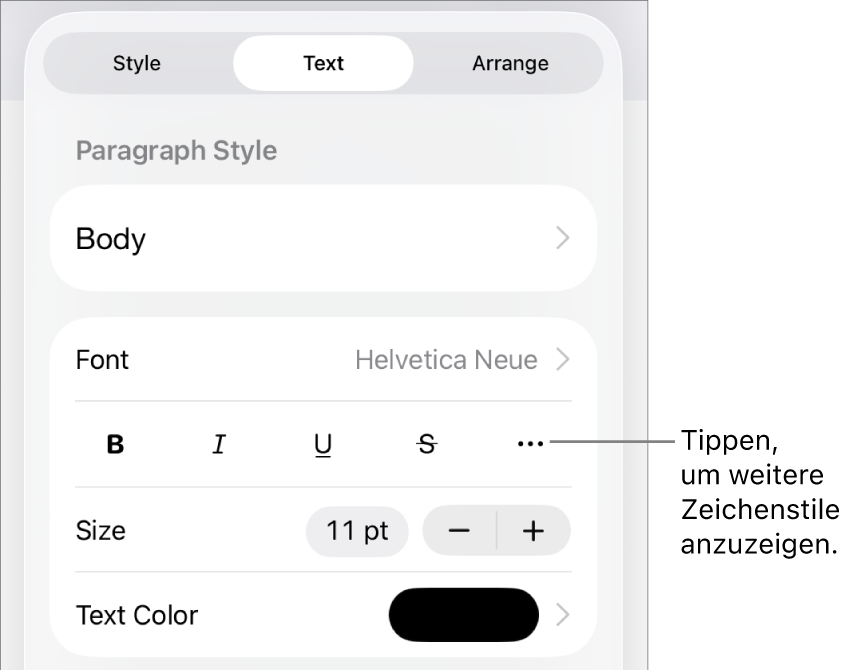This screenshot has width=865, height=670.
Task: Open more text options ellipsis
Action: (x=530, y=444)
